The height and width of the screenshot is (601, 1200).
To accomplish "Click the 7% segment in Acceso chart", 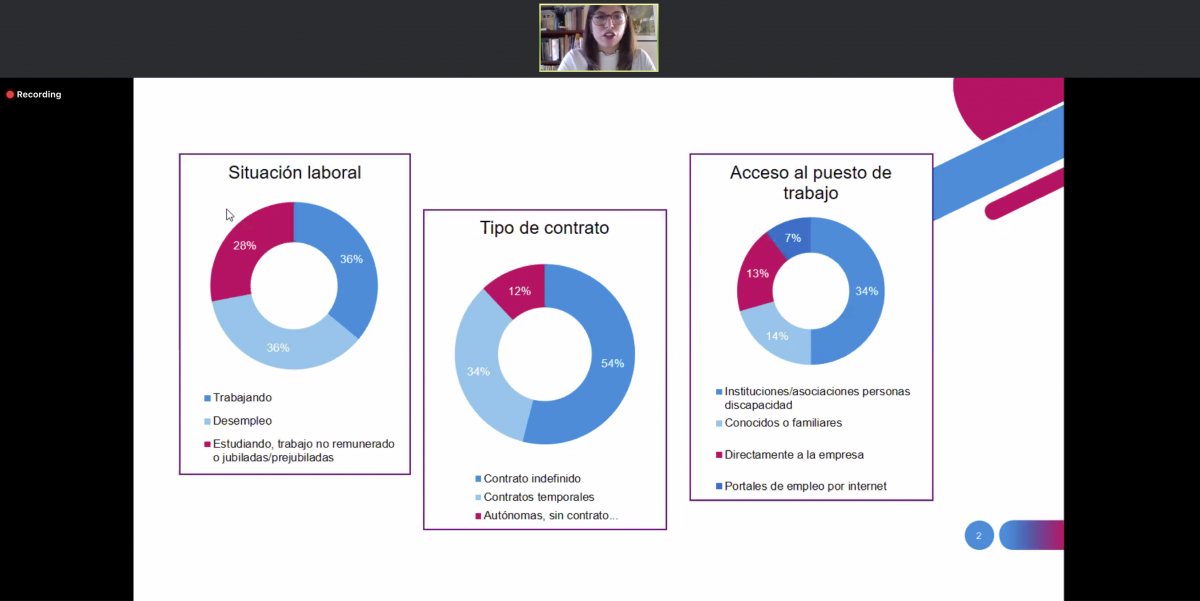I will coord(791,238).
